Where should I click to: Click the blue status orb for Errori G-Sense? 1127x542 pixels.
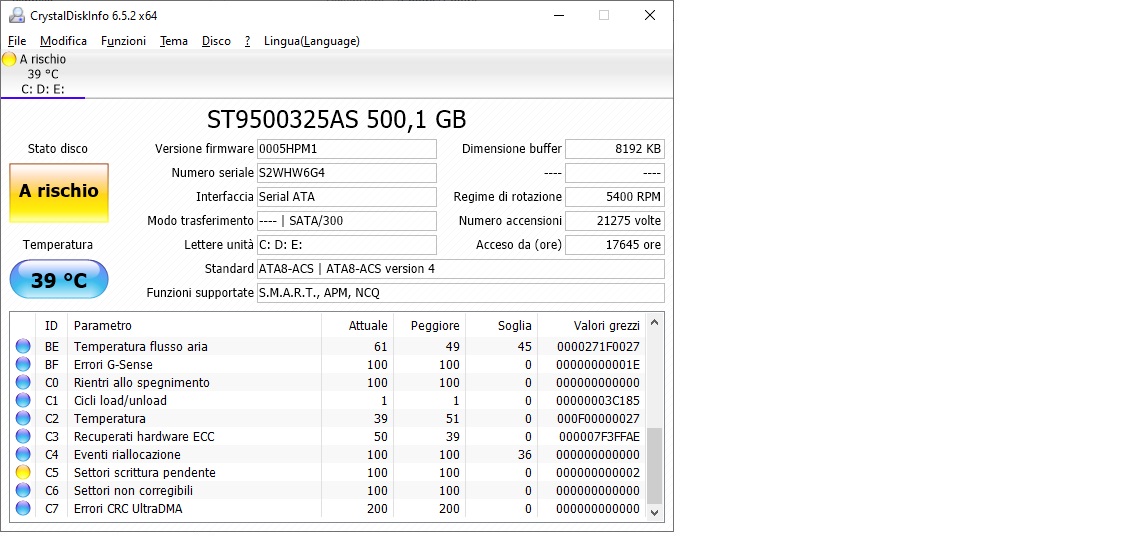[x=24, y=364]
